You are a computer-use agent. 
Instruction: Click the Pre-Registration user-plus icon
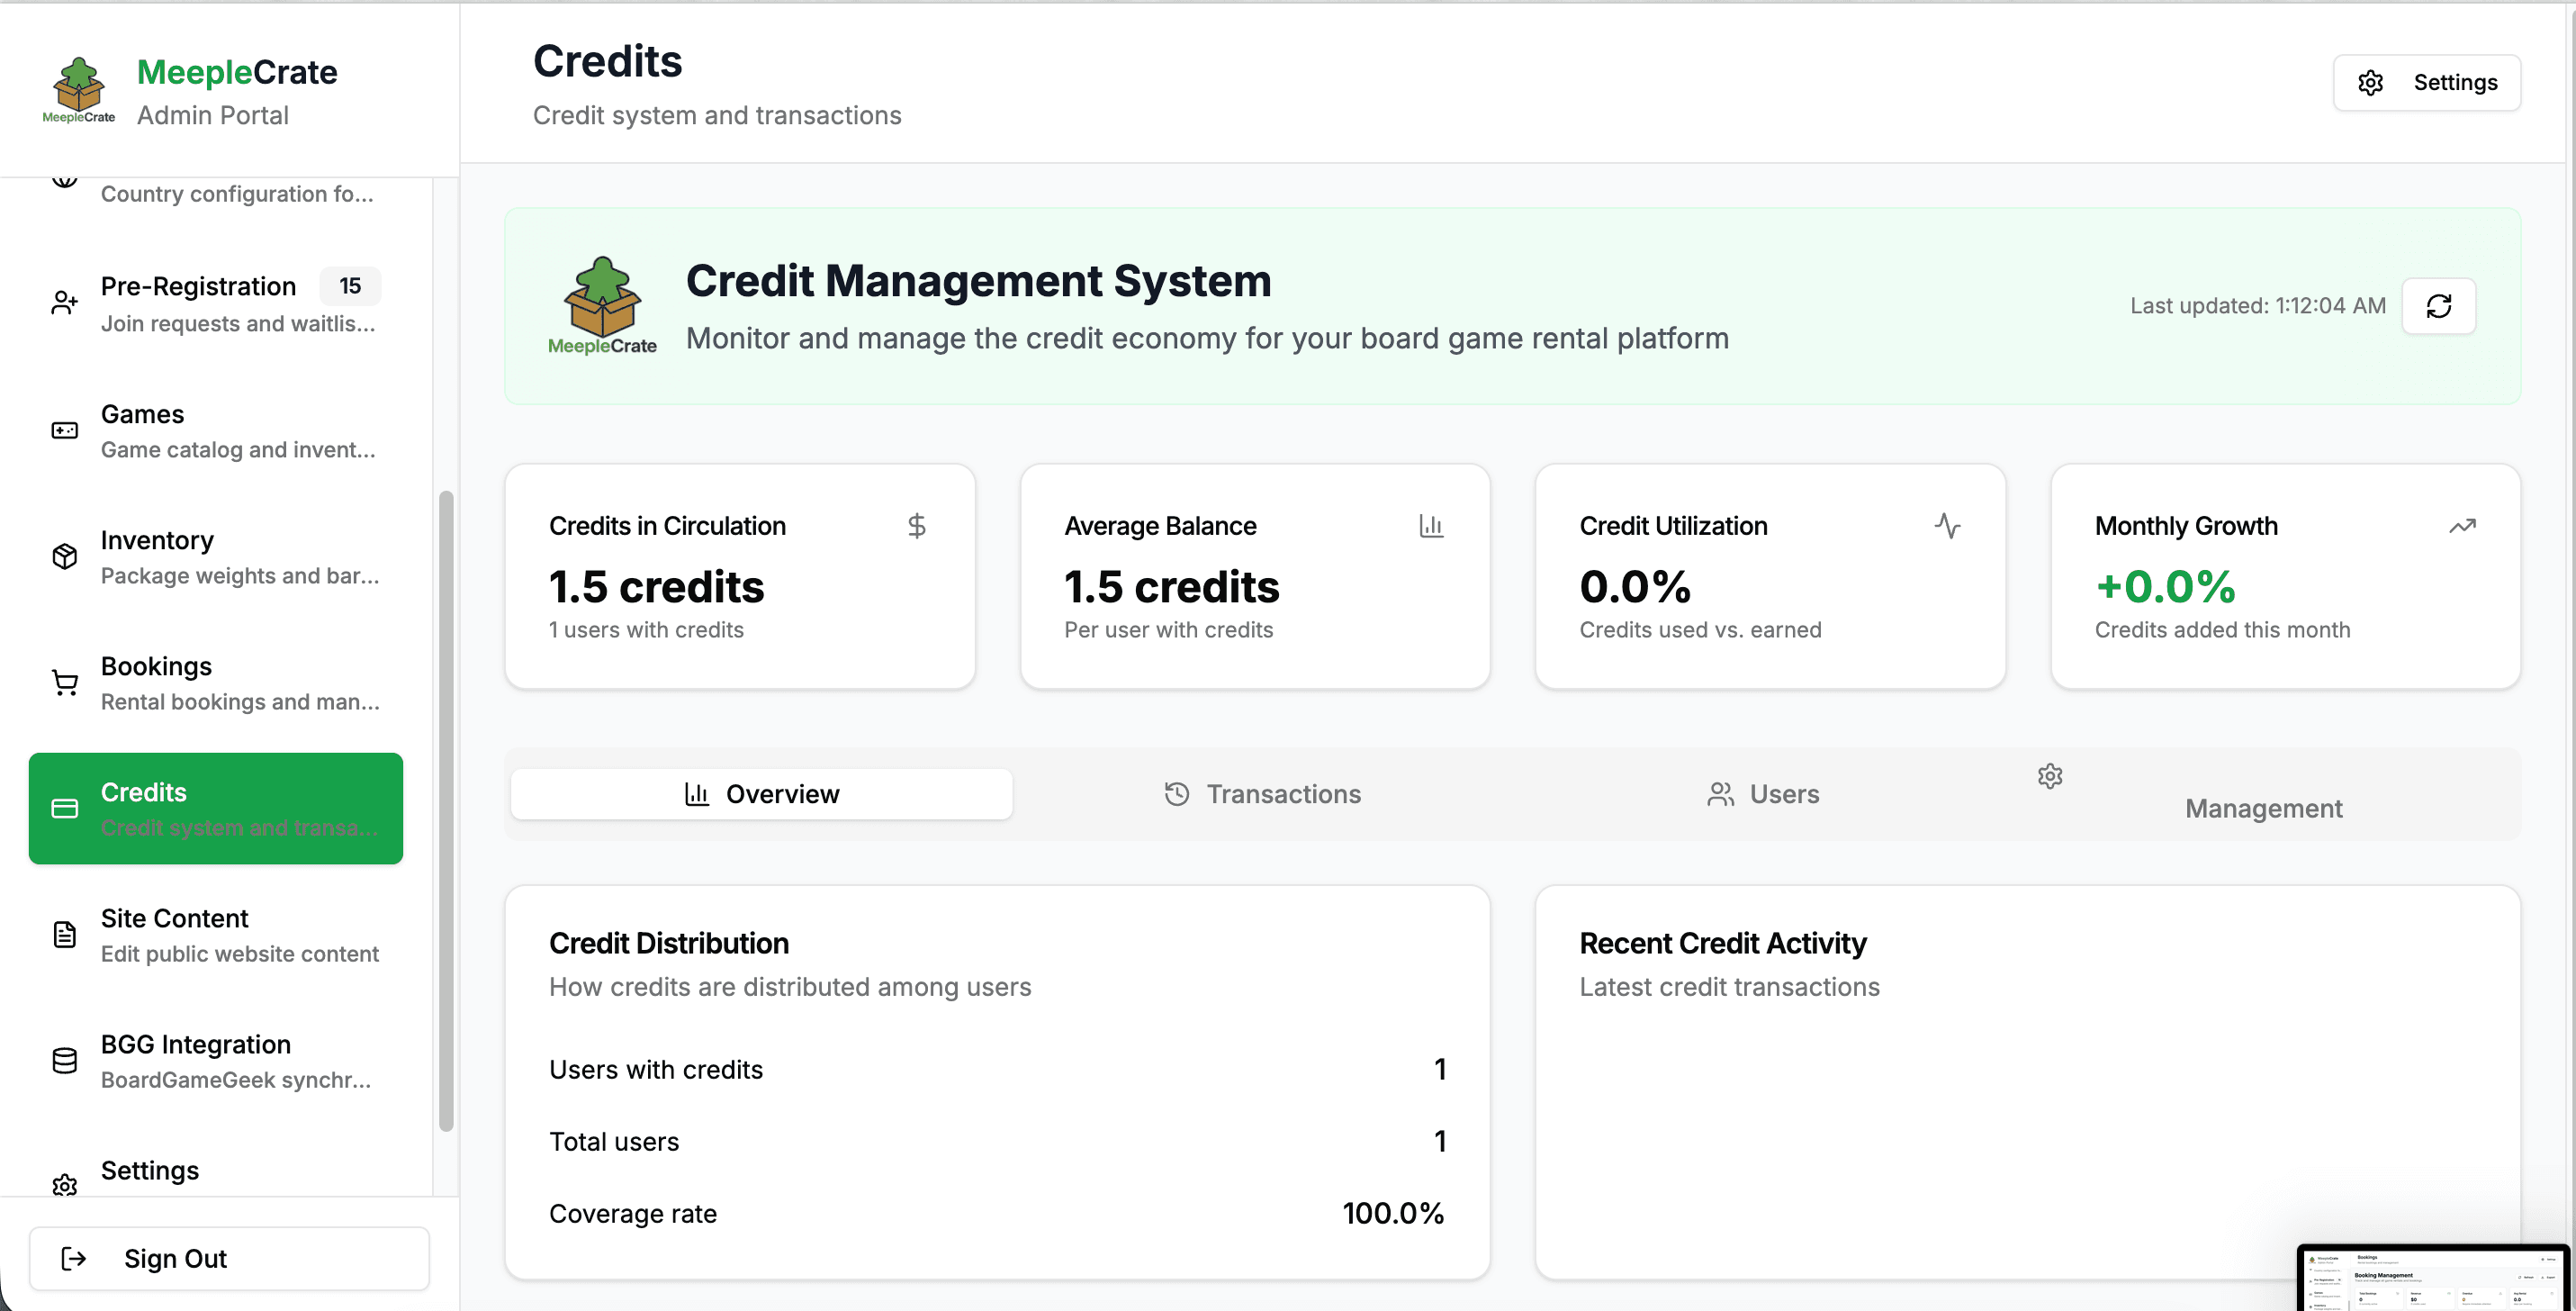point(65,303)
